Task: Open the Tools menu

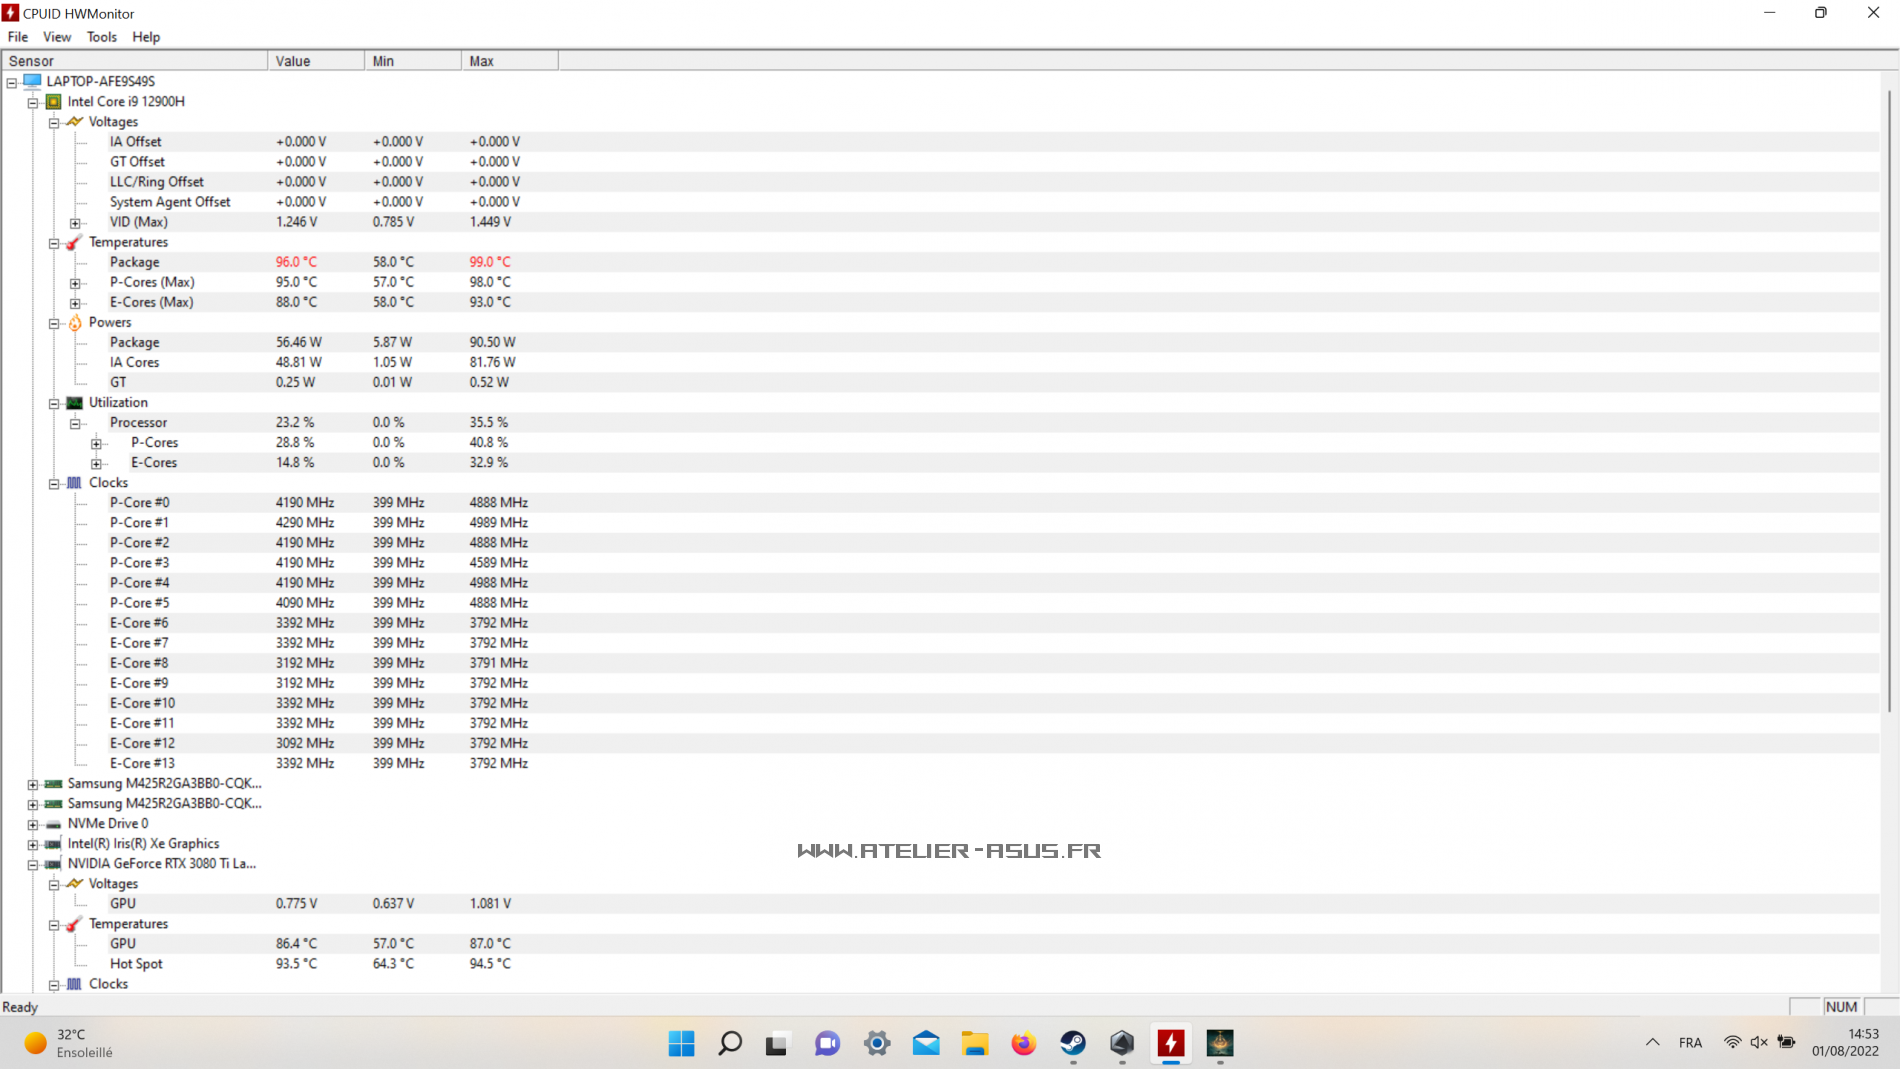Action: click(101, 37)
